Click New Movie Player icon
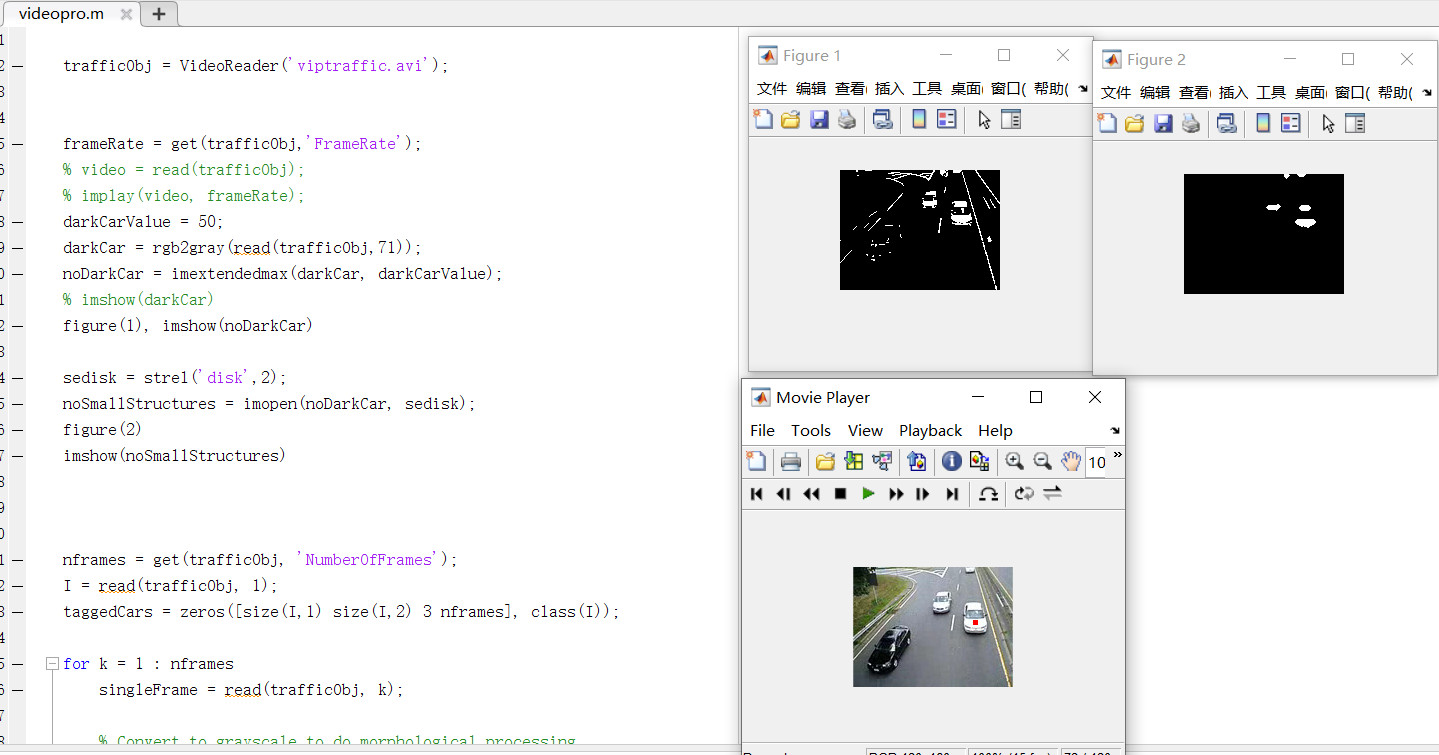The image size is (1439, 755). (756, 461)
